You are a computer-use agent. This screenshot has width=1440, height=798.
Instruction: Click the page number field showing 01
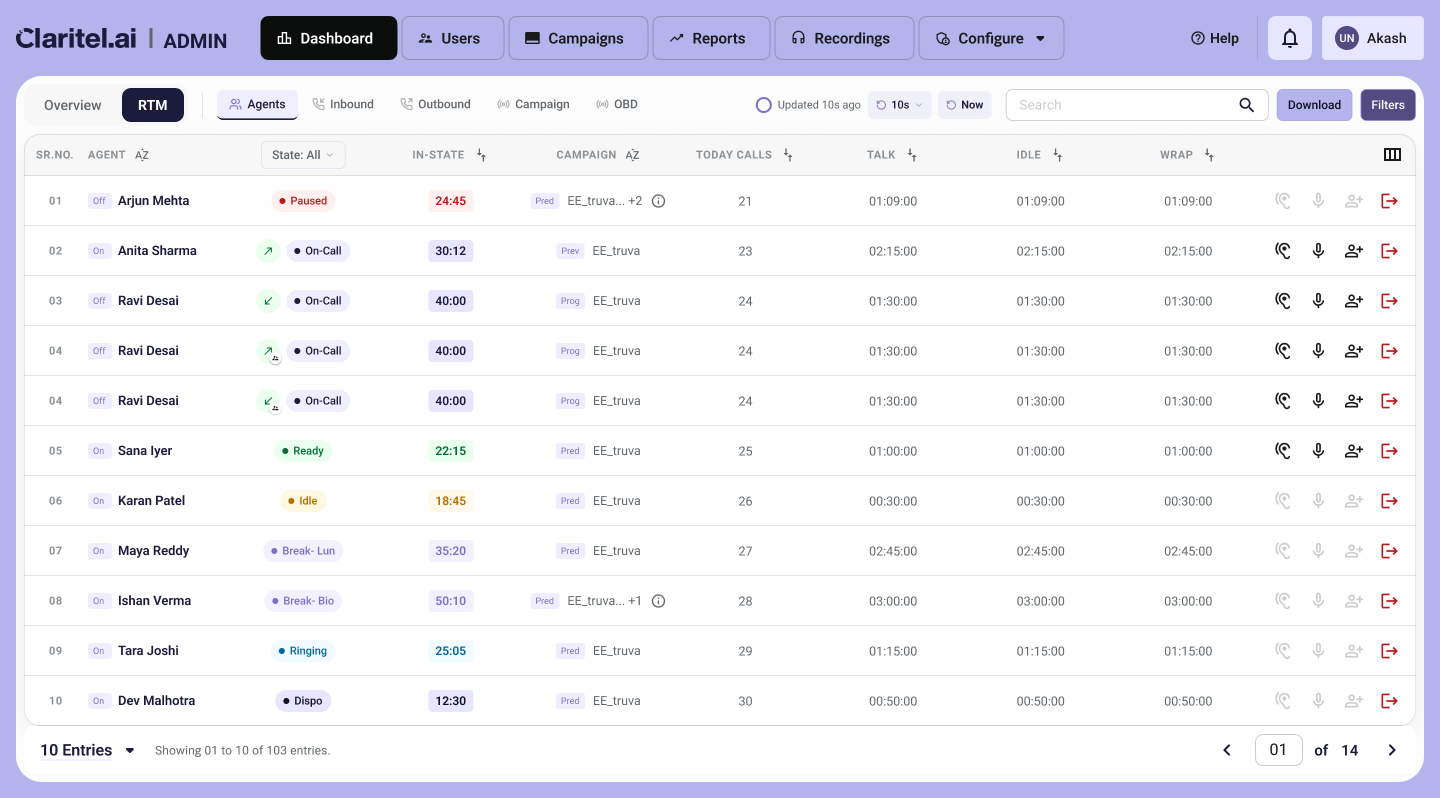point(1278,750)
